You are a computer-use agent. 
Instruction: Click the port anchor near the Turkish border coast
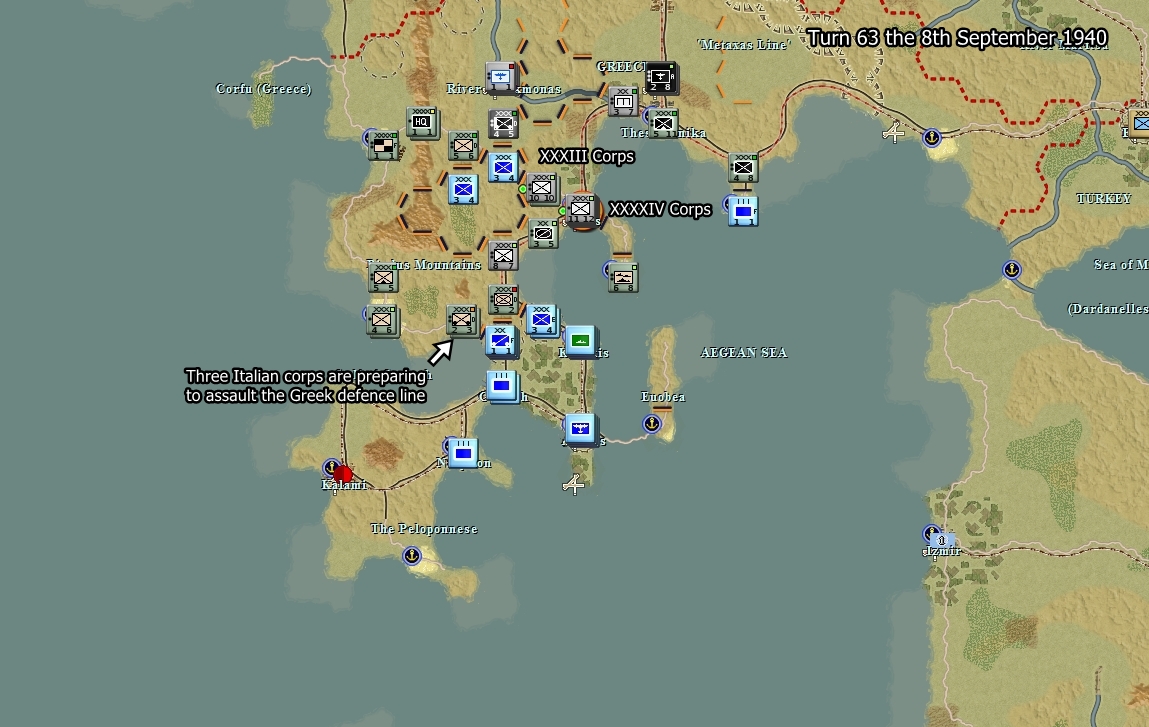[931, 137]
